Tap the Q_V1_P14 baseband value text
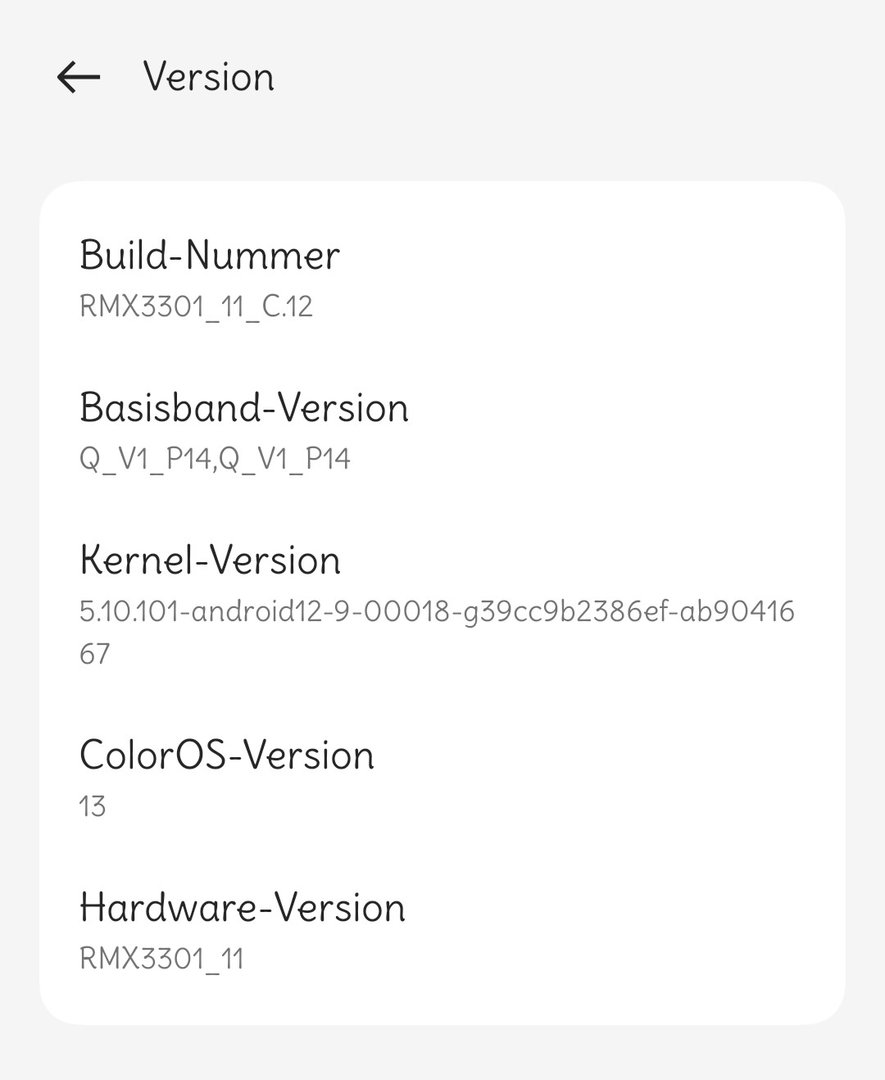Viewport: 885px width, 1080px height. pyautogui.click(x=215, y=460)
